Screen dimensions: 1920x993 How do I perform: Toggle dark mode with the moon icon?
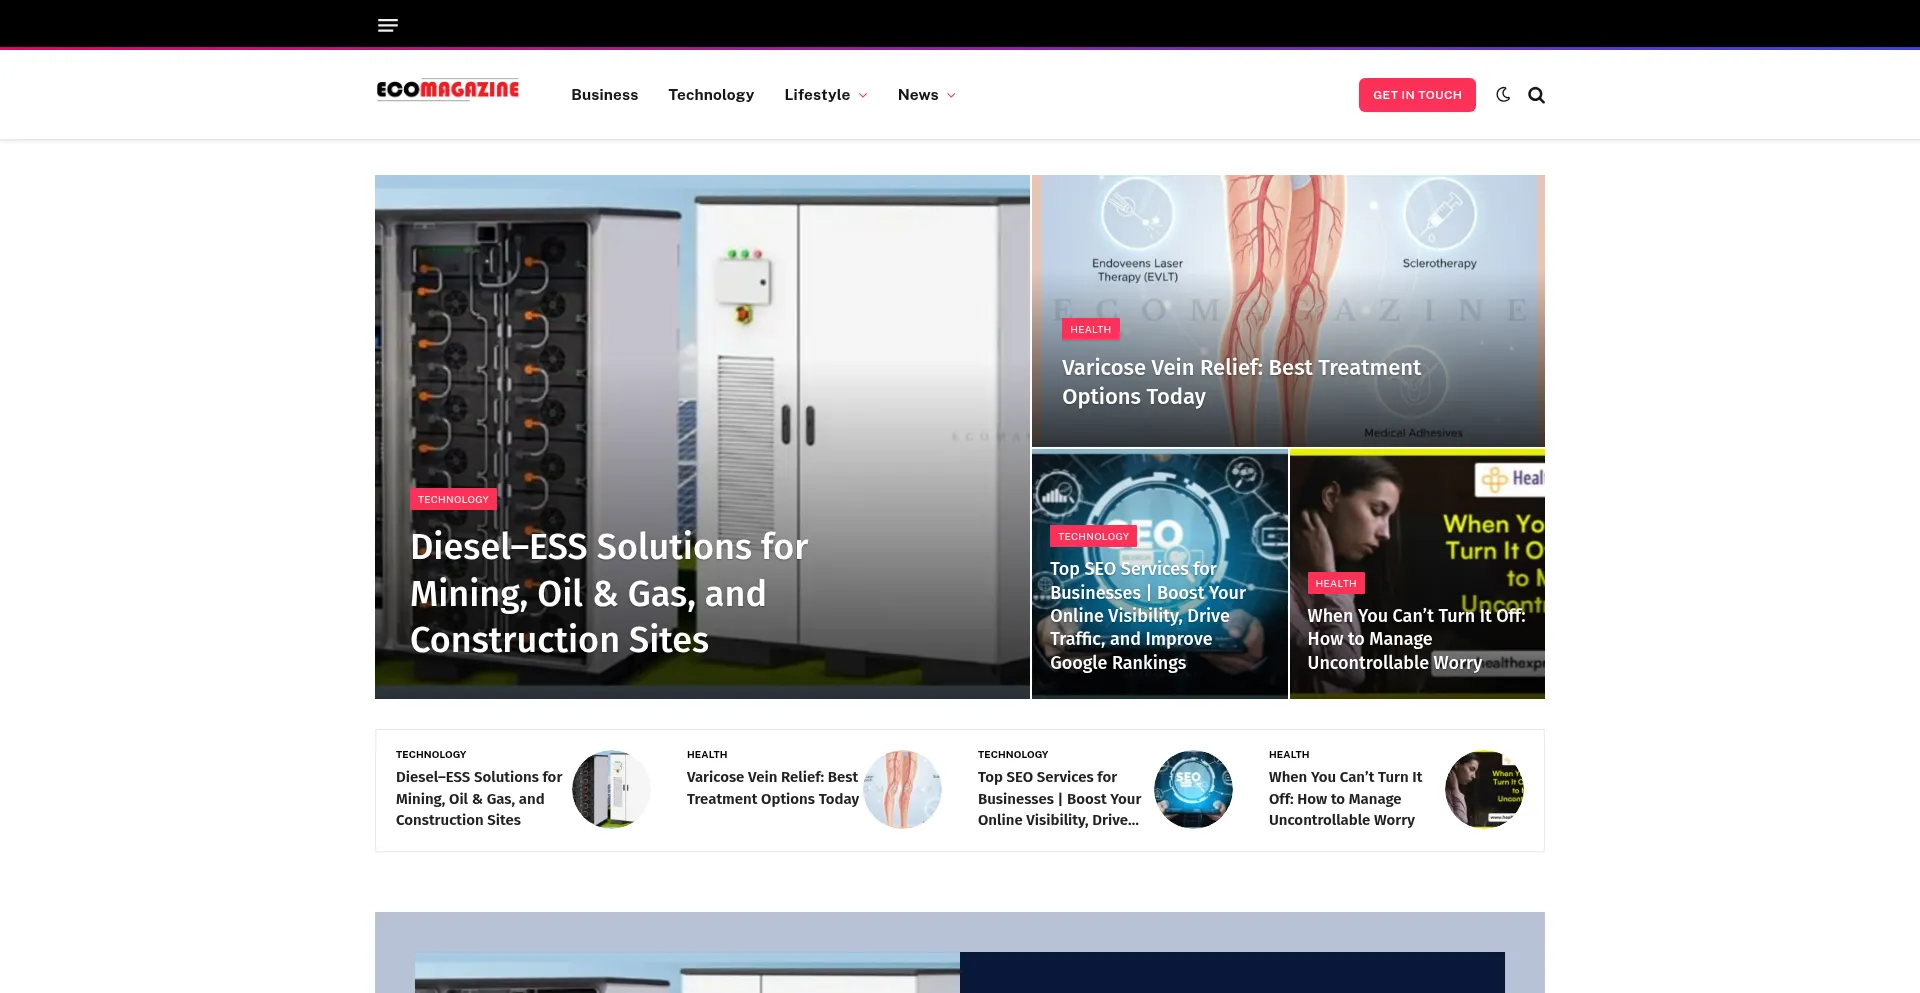pyautogui.click(x=1503, y=95)
